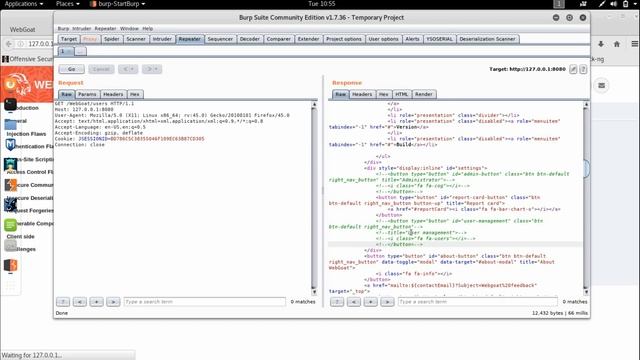Click request search previous match button
640x360 pixels.
tap(80, 302)
